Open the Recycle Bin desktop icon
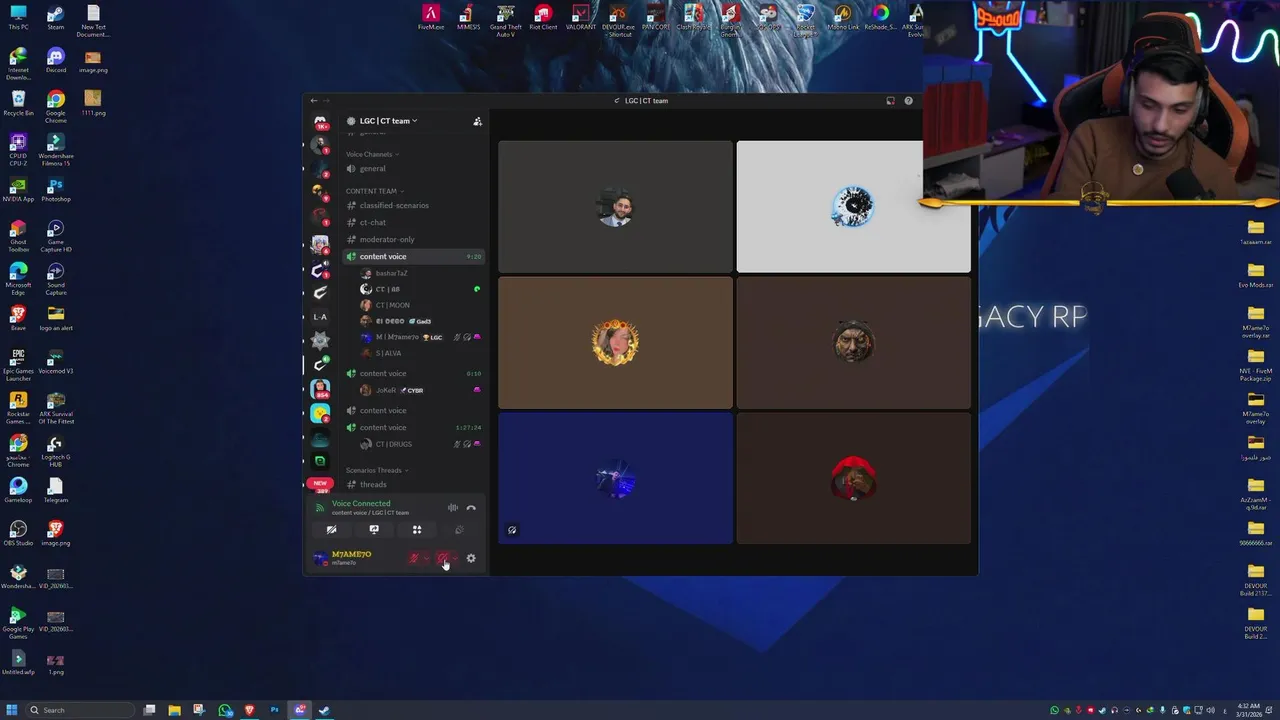 (x=18, y=104)
